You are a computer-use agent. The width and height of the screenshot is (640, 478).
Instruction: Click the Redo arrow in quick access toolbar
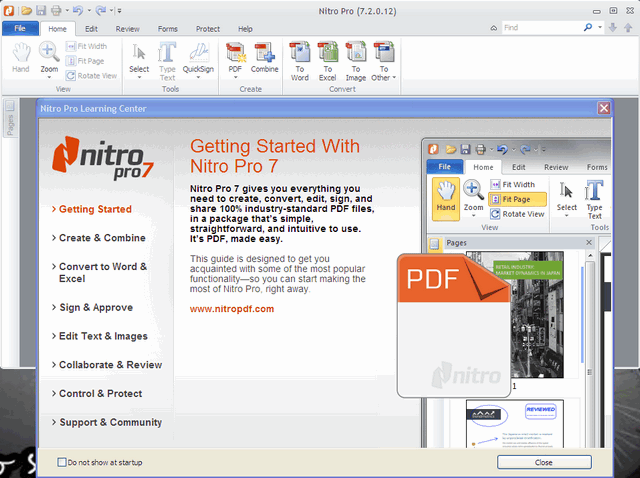pos(100,11)
